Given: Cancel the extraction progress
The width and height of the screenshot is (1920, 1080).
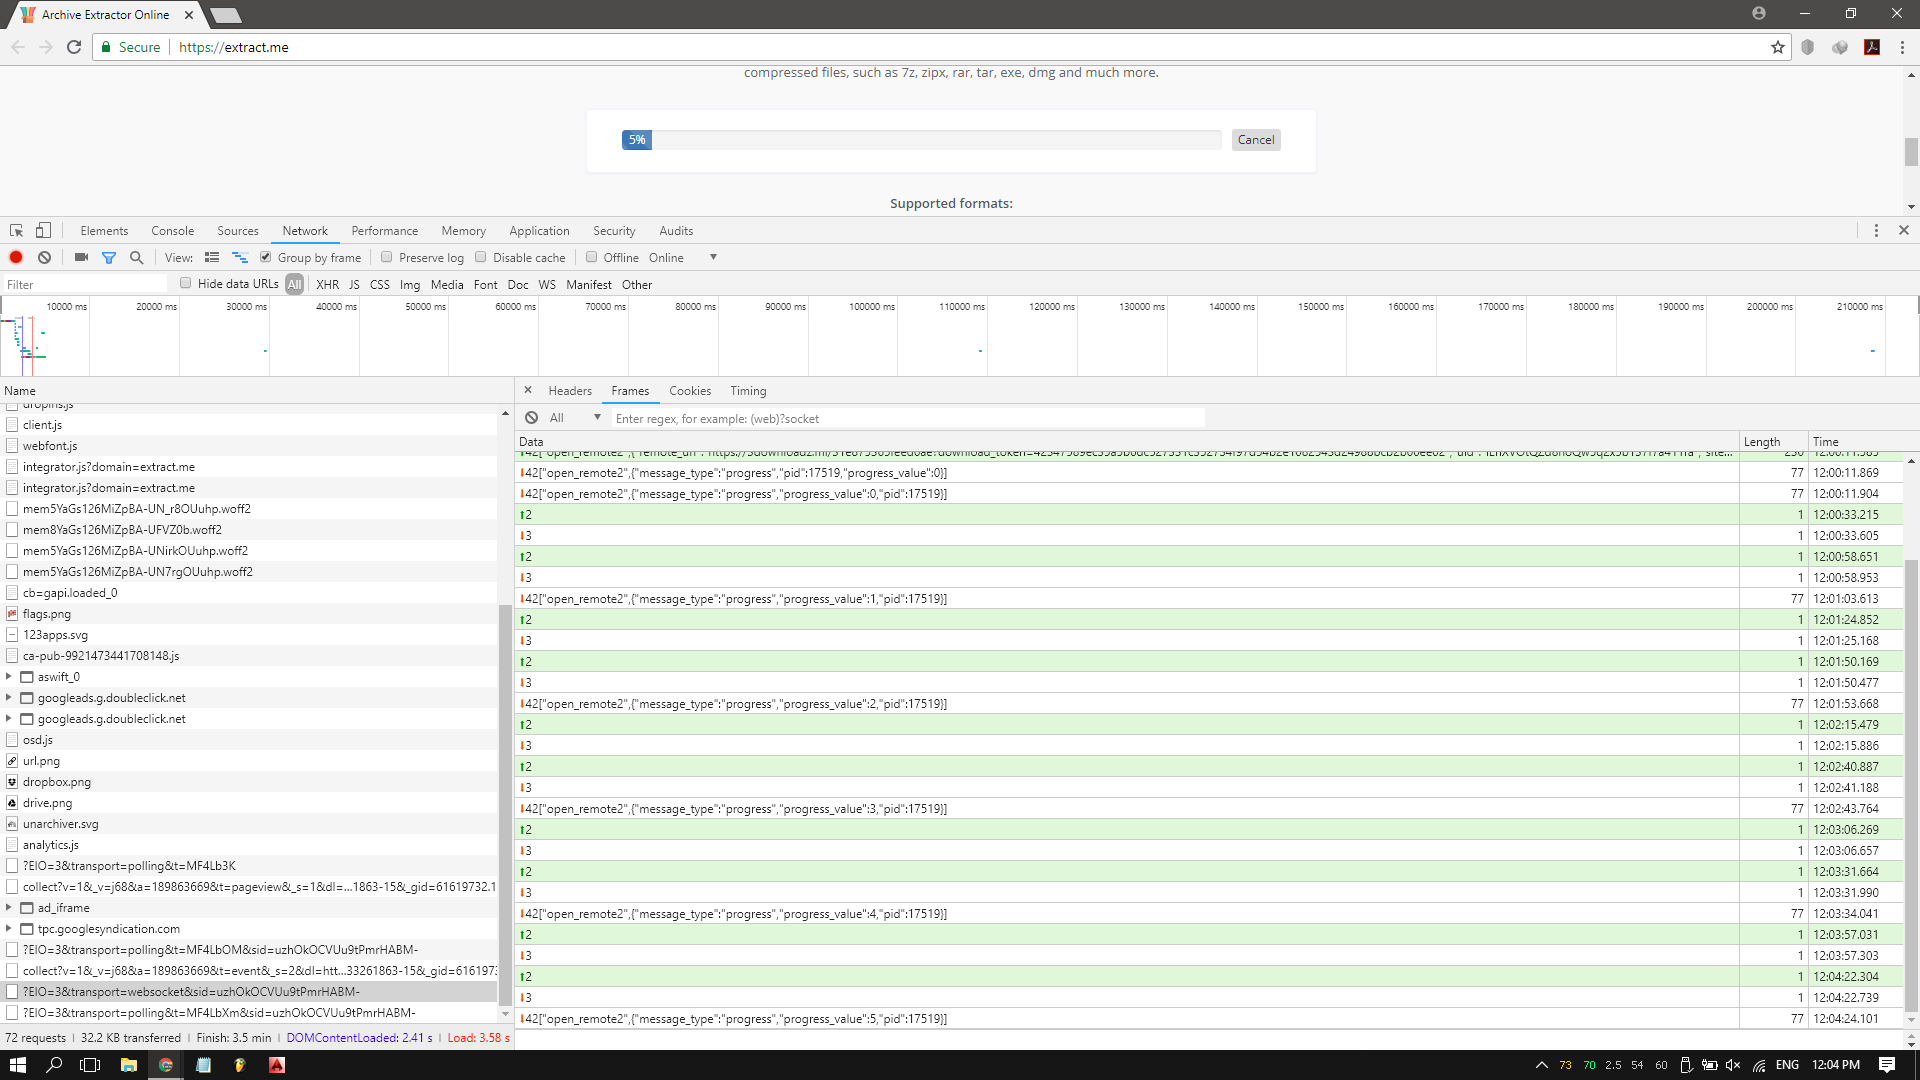Looking at the screenshot, I should (x=1255, y=140).
